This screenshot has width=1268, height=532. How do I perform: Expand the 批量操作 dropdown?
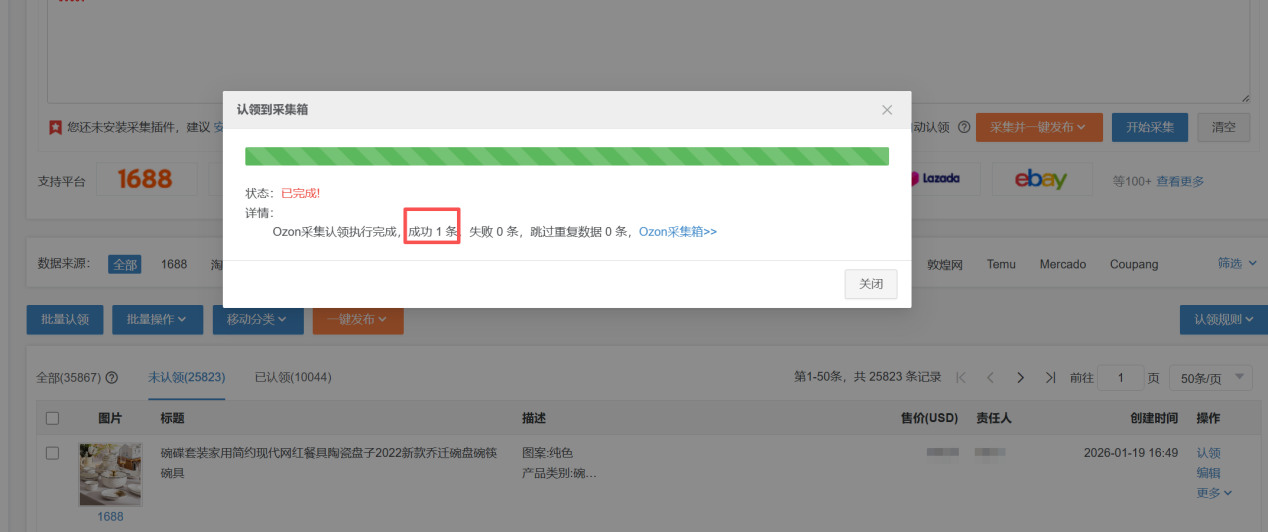157,319
